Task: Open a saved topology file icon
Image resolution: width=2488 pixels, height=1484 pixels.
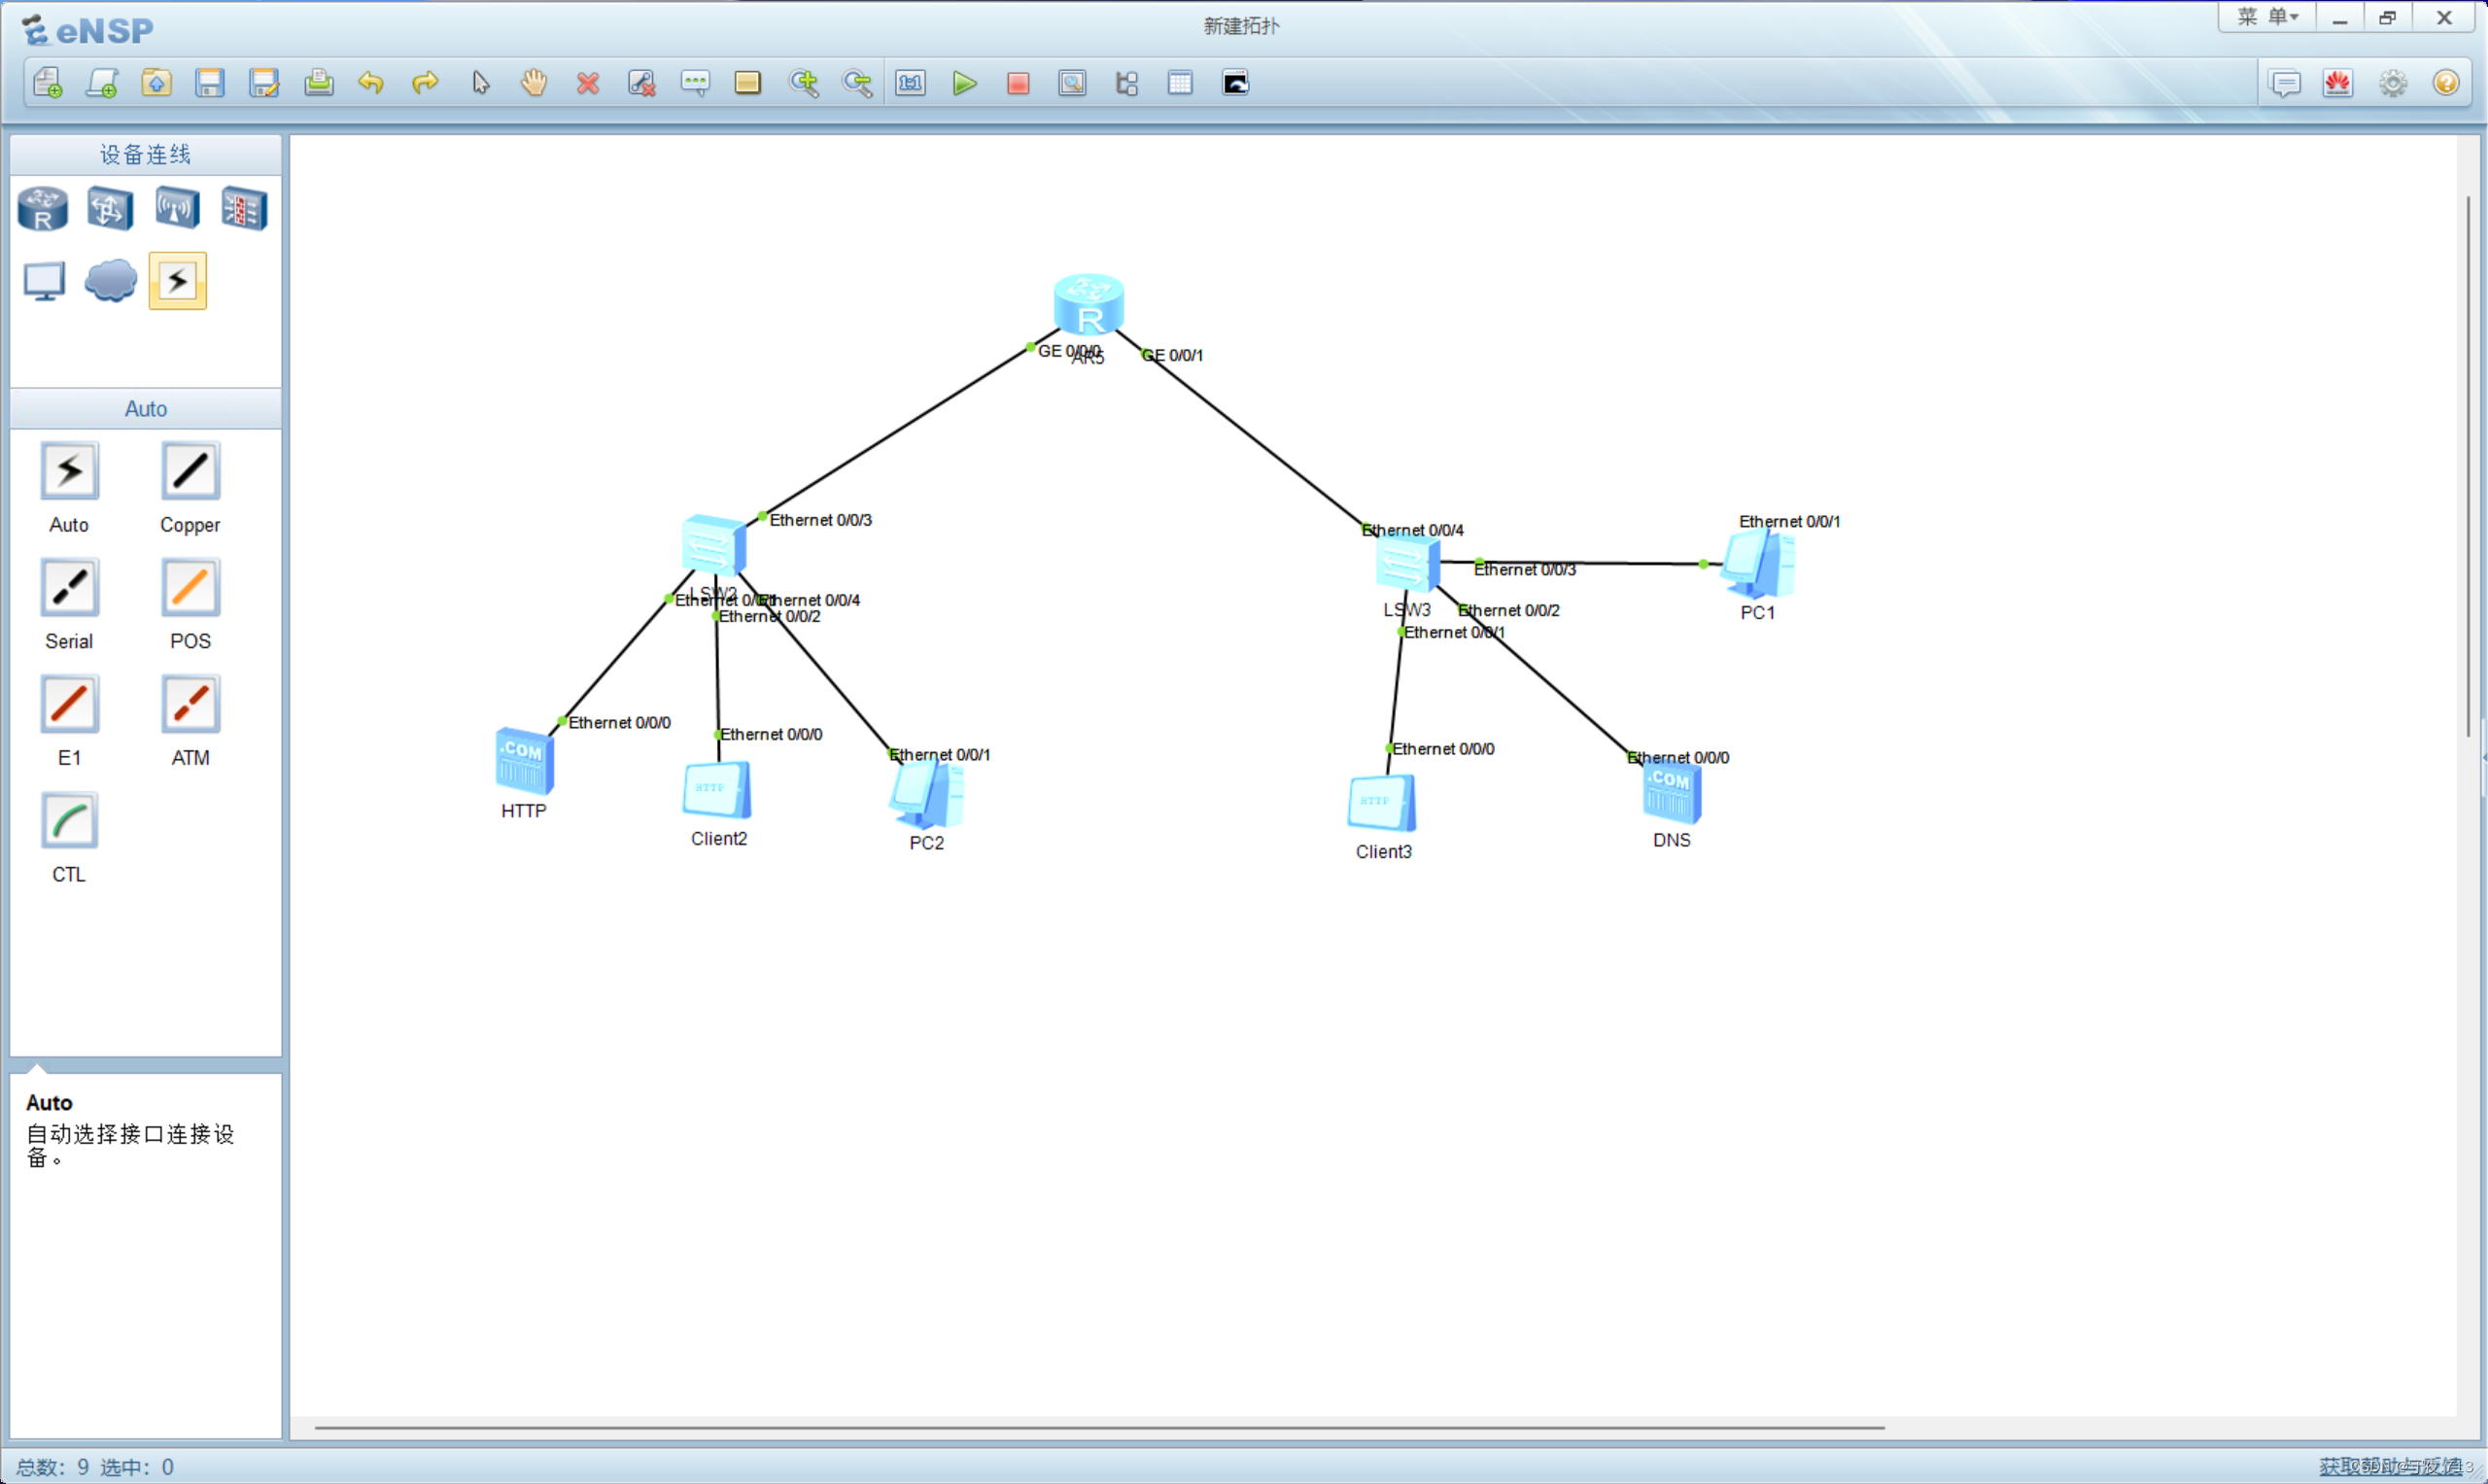Action: (156, 83)
